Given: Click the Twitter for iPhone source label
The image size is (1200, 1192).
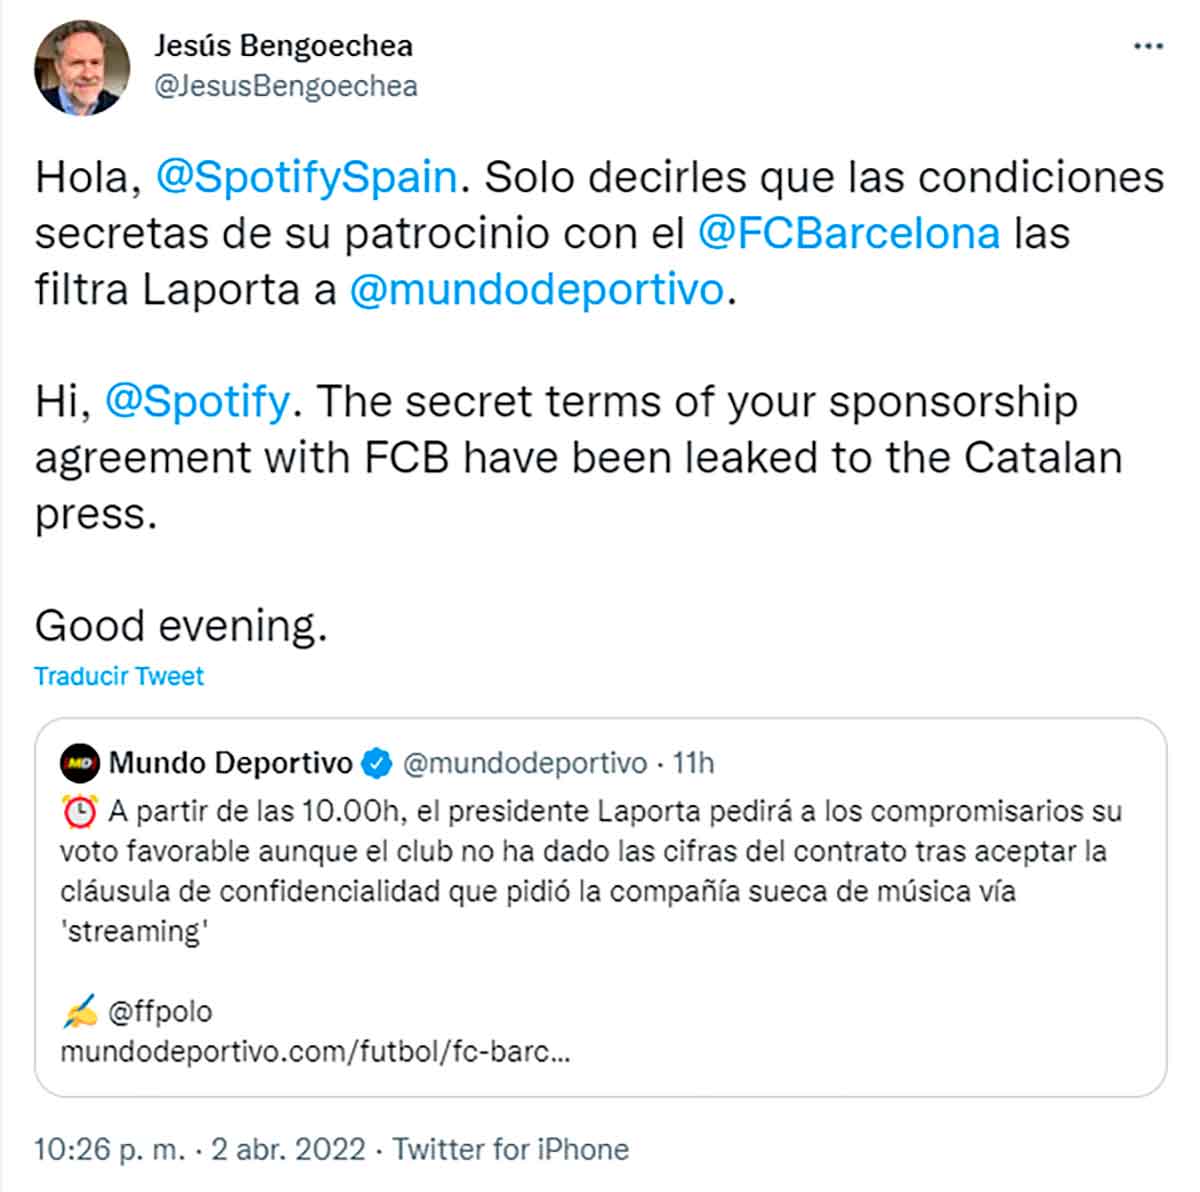Looking at the screenshot, I should click(510, 1149).
